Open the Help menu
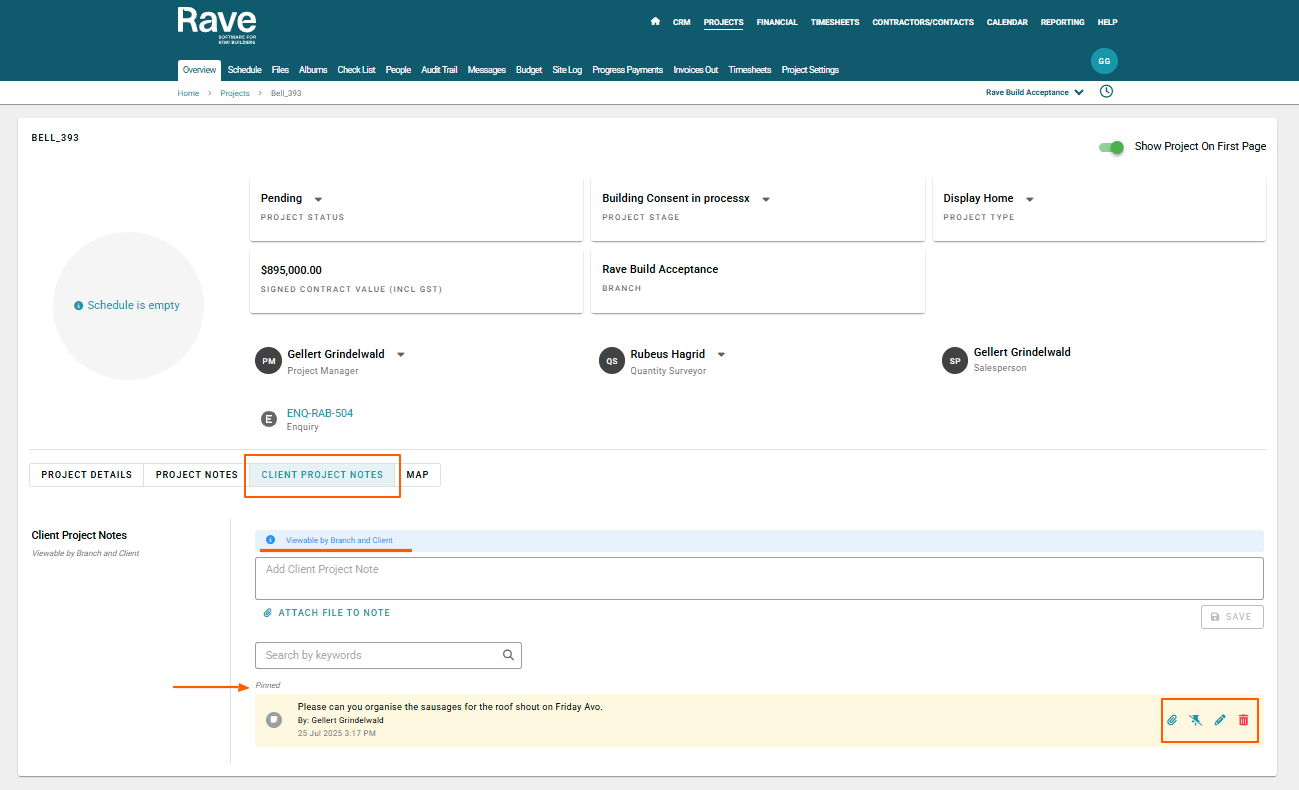This screenshot has width=1299, height=790. (1108, 22)
